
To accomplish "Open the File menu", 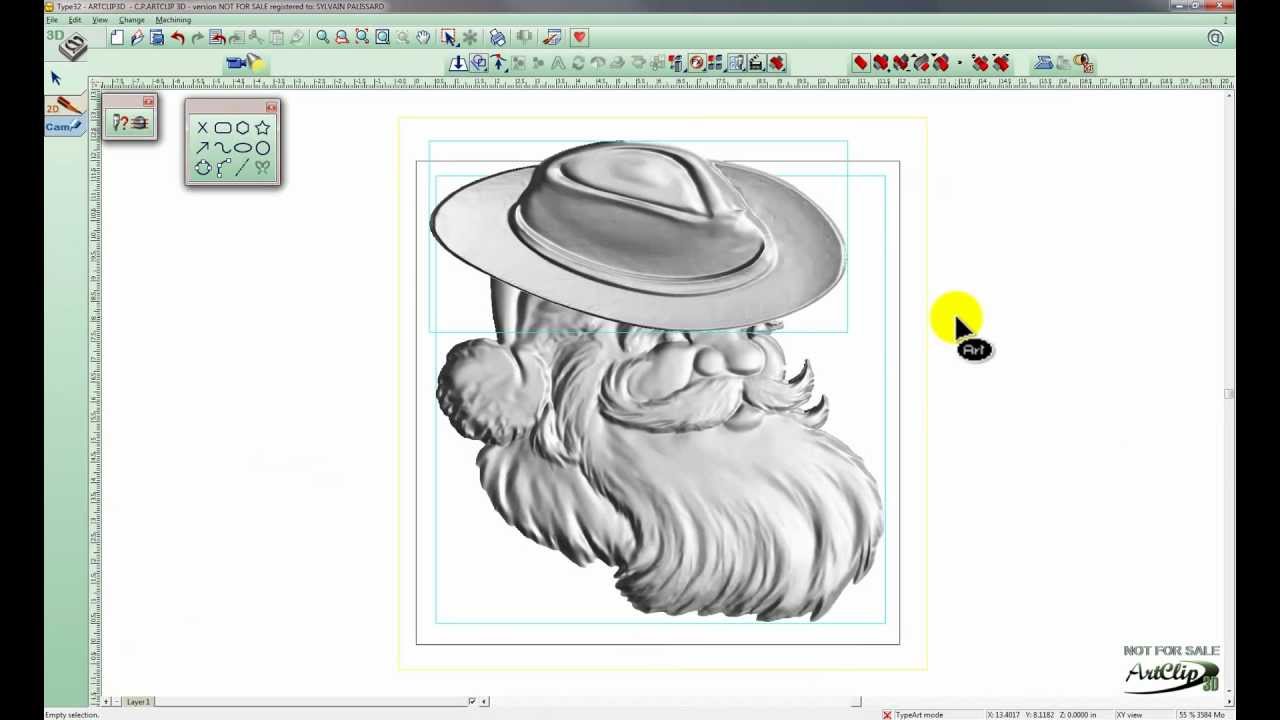I will tap(52, 20).
